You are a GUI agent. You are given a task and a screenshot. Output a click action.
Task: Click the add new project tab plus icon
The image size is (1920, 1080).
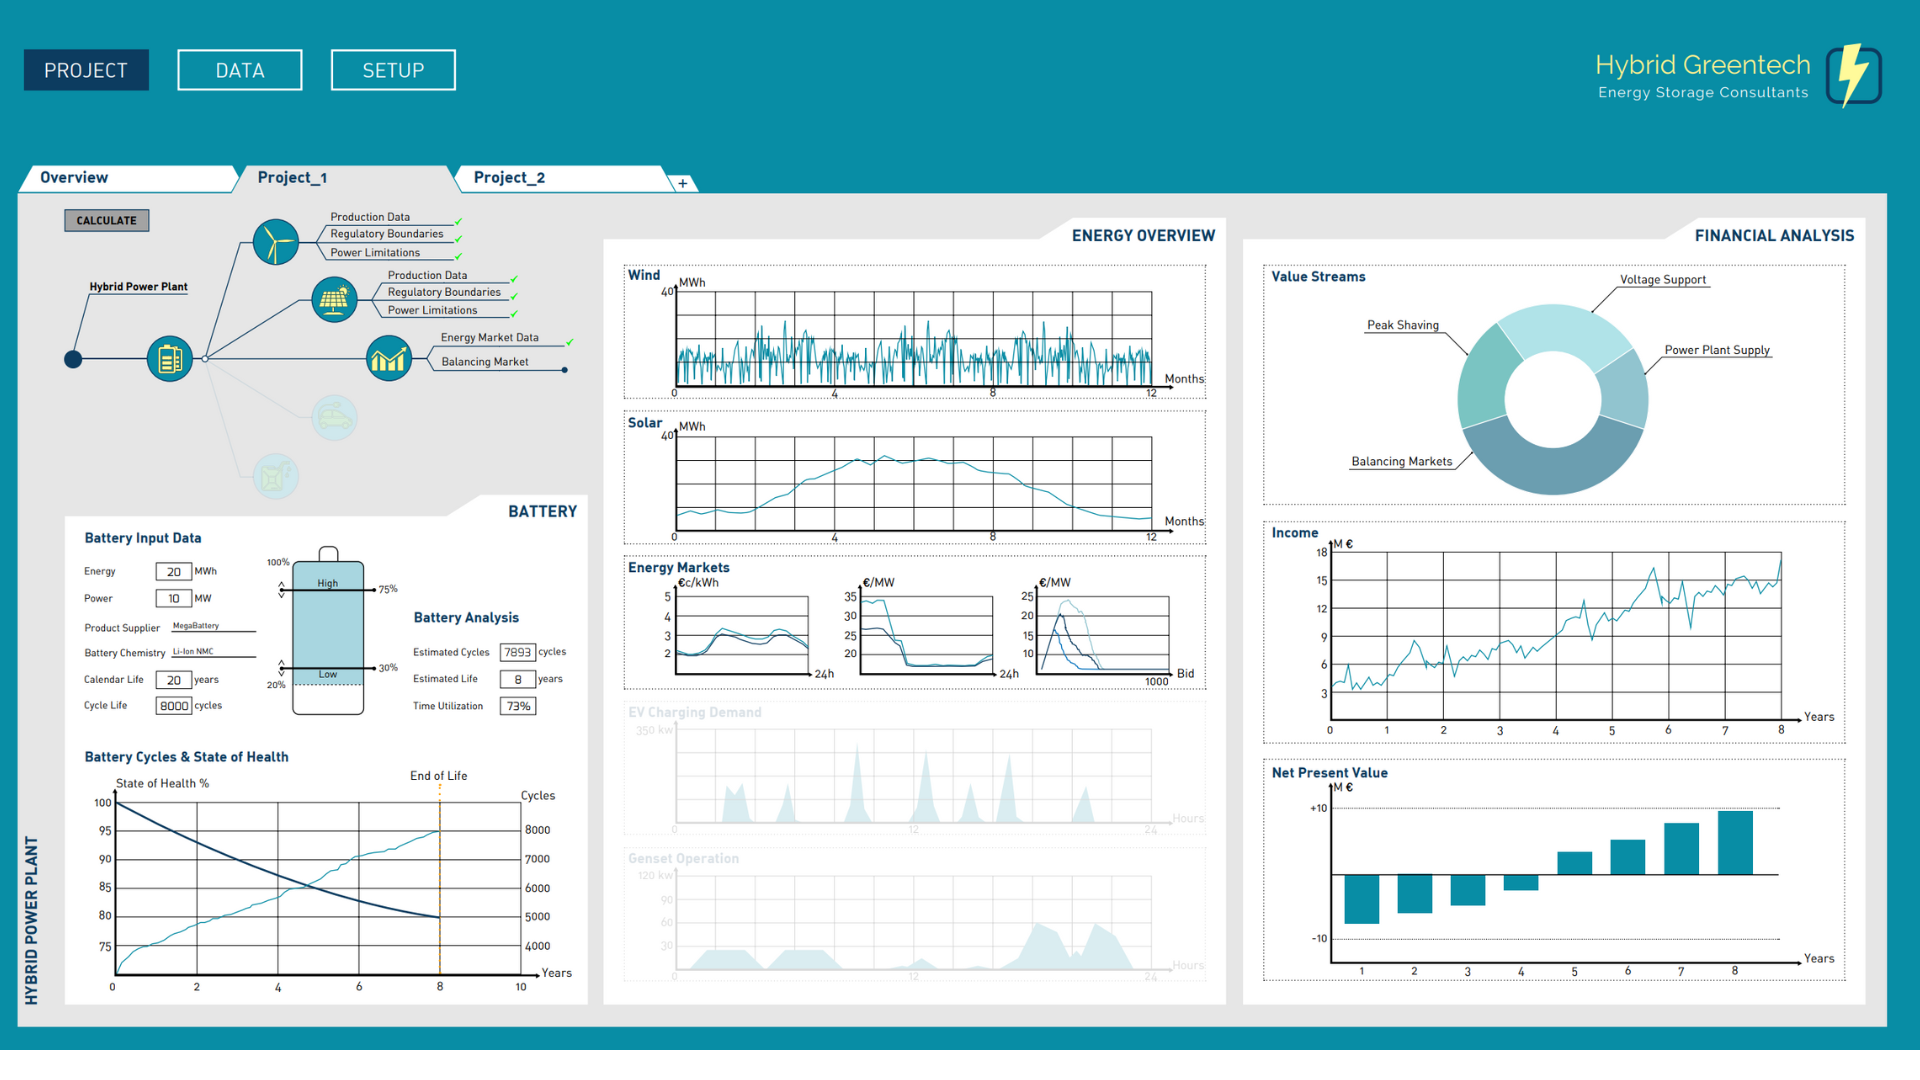[x=683, y=183]
